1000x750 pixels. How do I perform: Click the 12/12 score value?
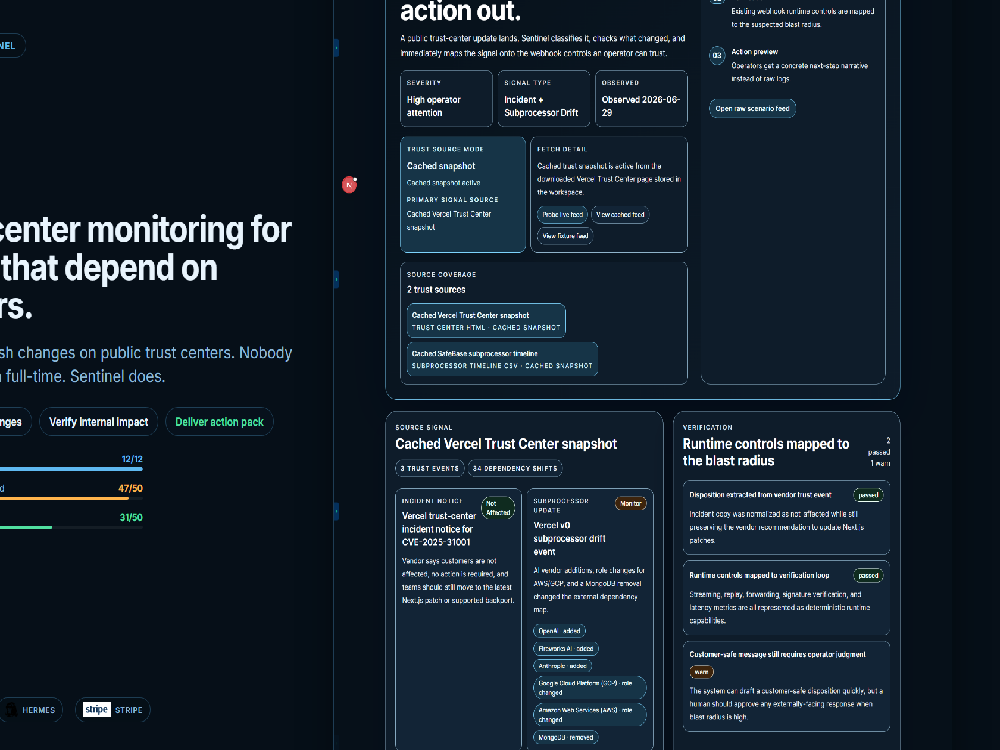(x=132, y=459)
